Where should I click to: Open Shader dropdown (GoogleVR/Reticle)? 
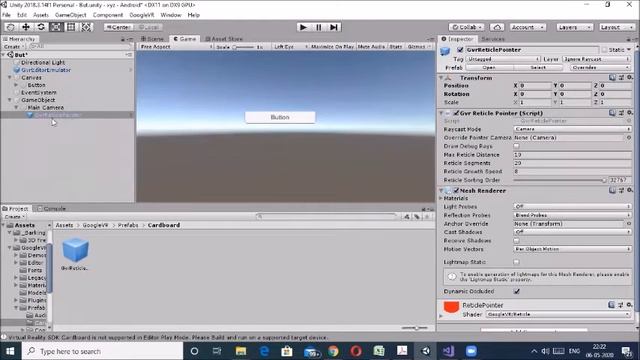(x=558, y=314)
